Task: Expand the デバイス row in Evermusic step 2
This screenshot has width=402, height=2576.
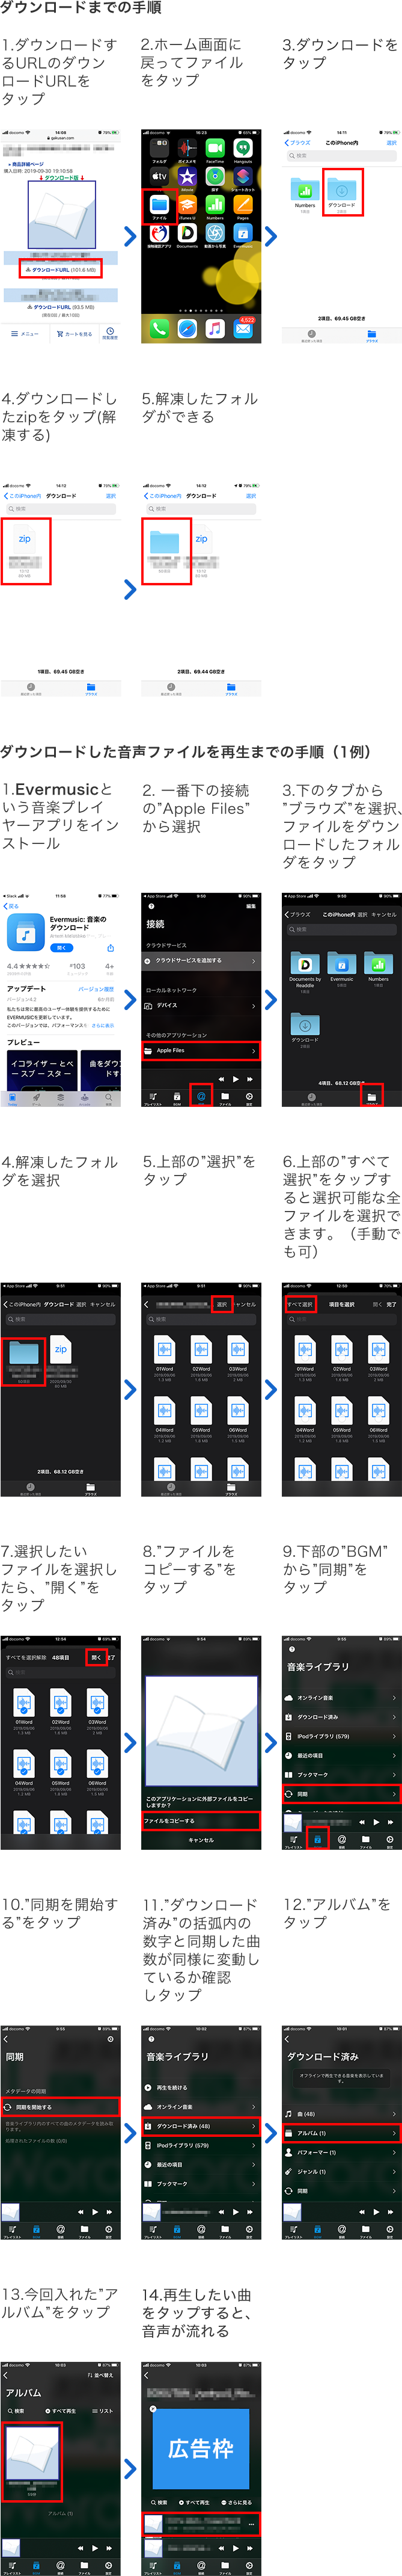Action: [x=201, y=1005]
